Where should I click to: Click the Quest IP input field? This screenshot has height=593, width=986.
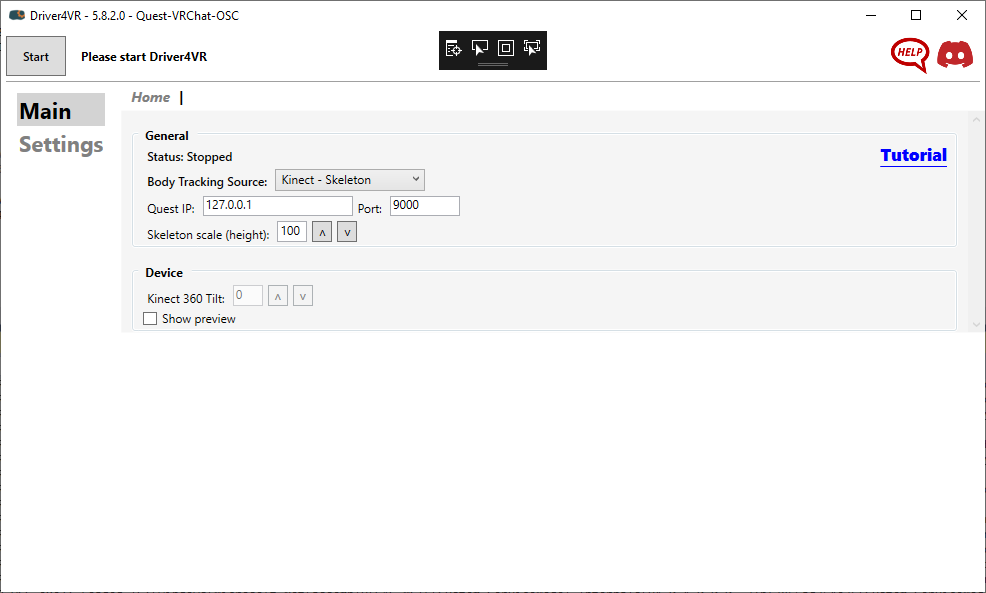(277, 206)
